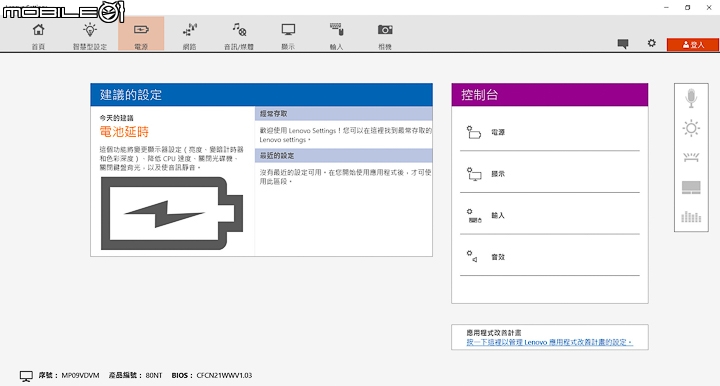Click the 最近的設定 section header
This screenshot has height=386, width=720.
[x=343, y=156]
